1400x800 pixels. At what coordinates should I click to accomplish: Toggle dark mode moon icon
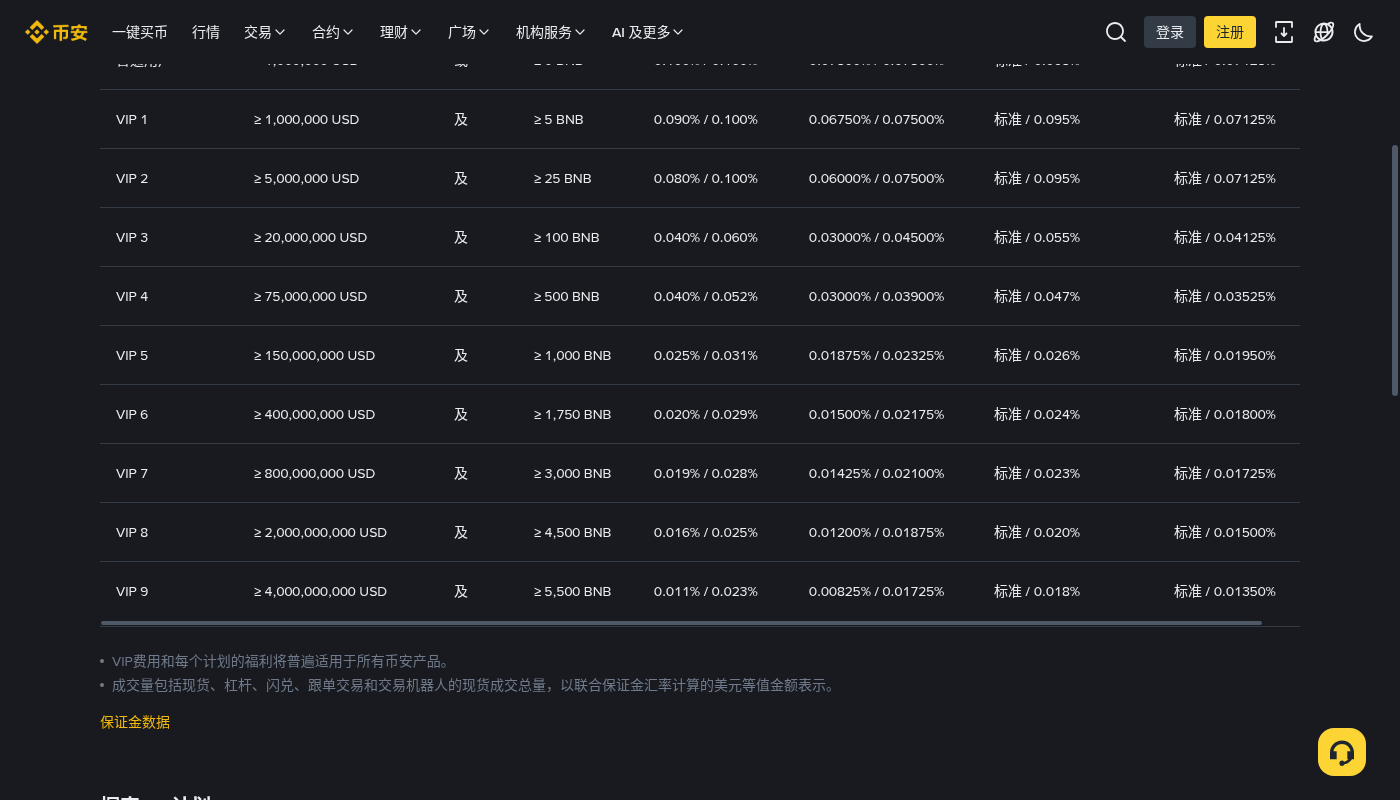click(1363, 32)
